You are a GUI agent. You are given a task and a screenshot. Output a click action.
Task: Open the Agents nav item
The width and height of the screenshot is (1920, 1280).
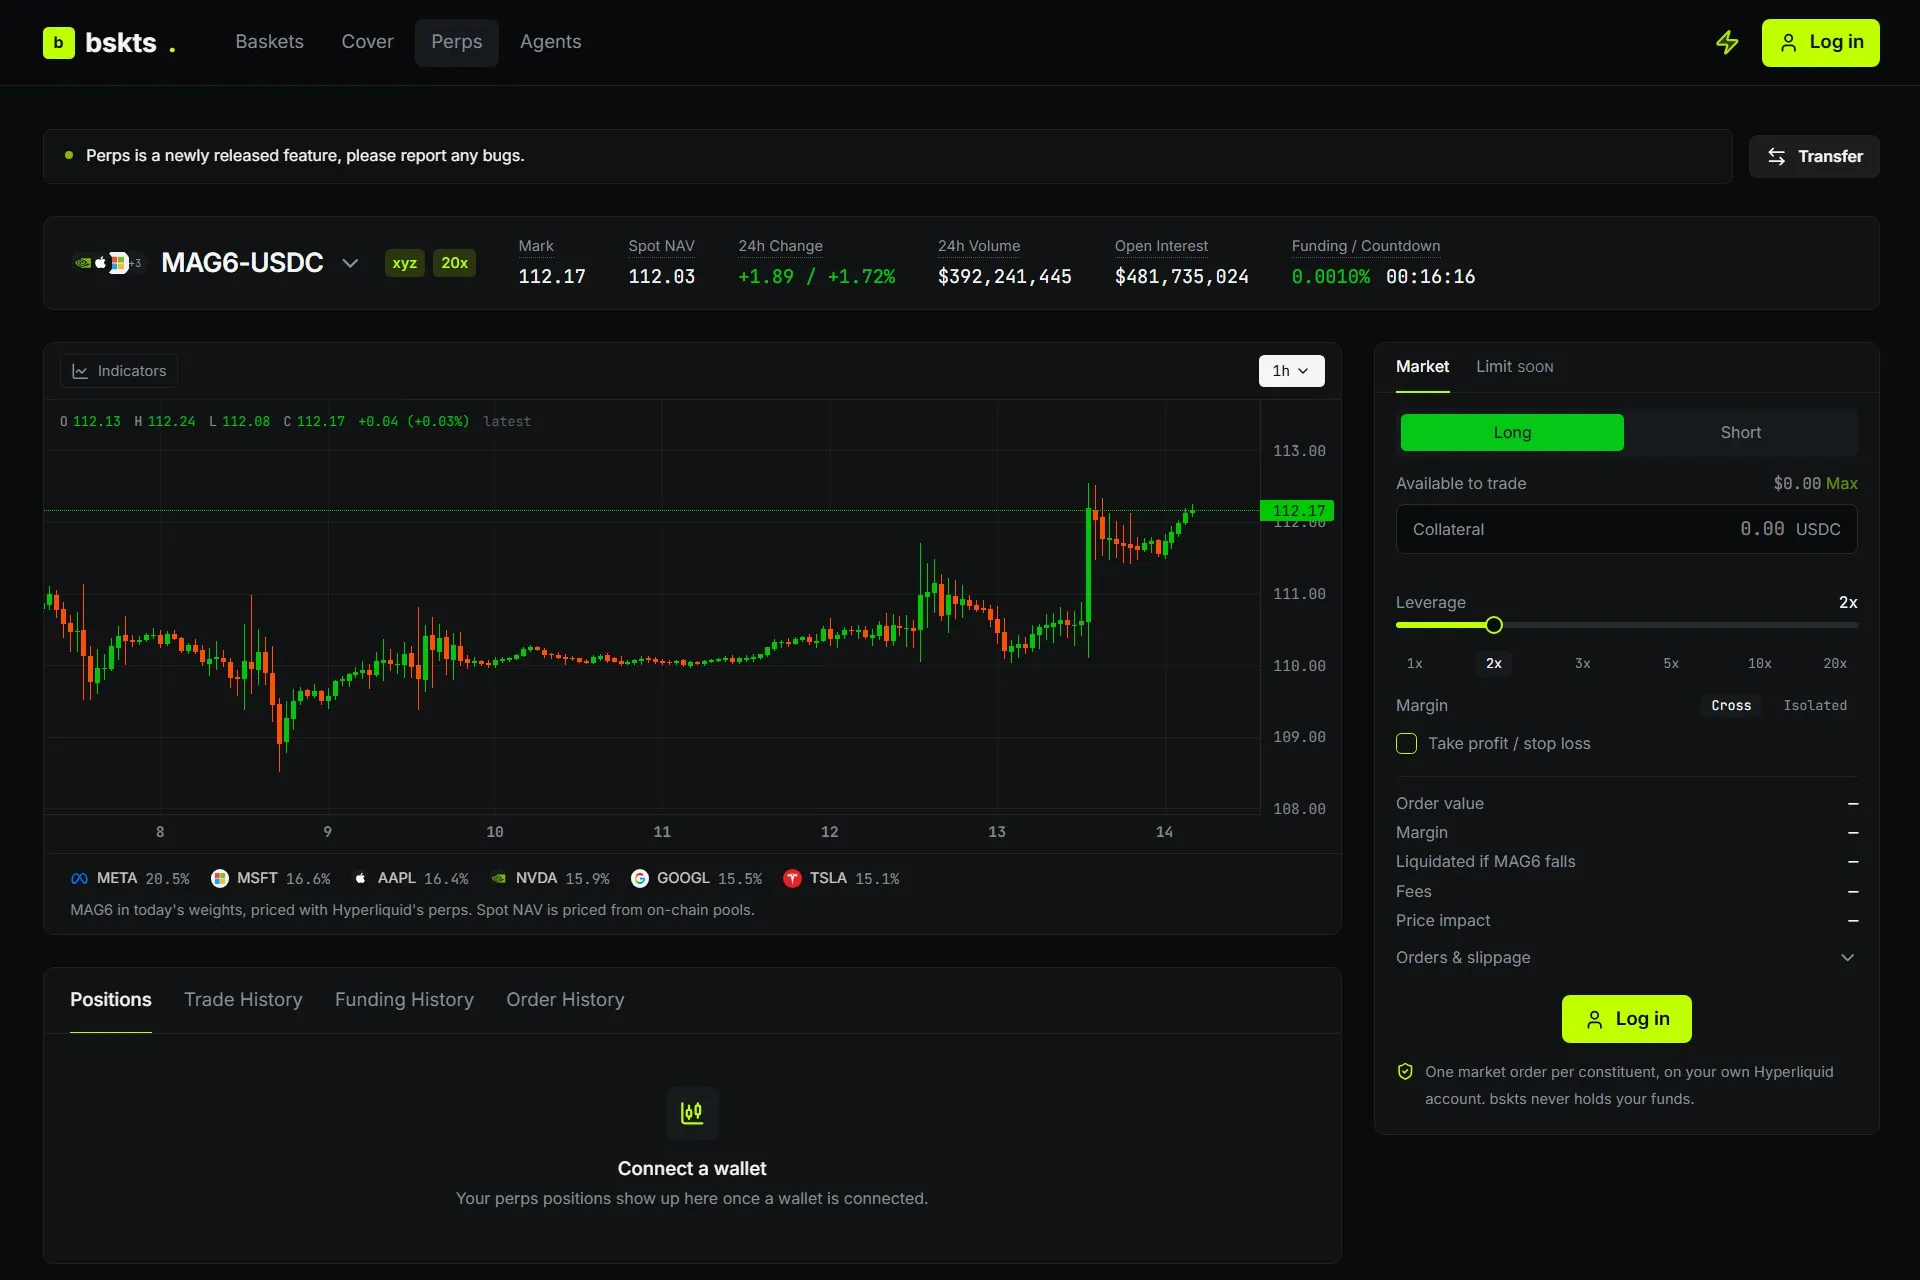[550, 42]
